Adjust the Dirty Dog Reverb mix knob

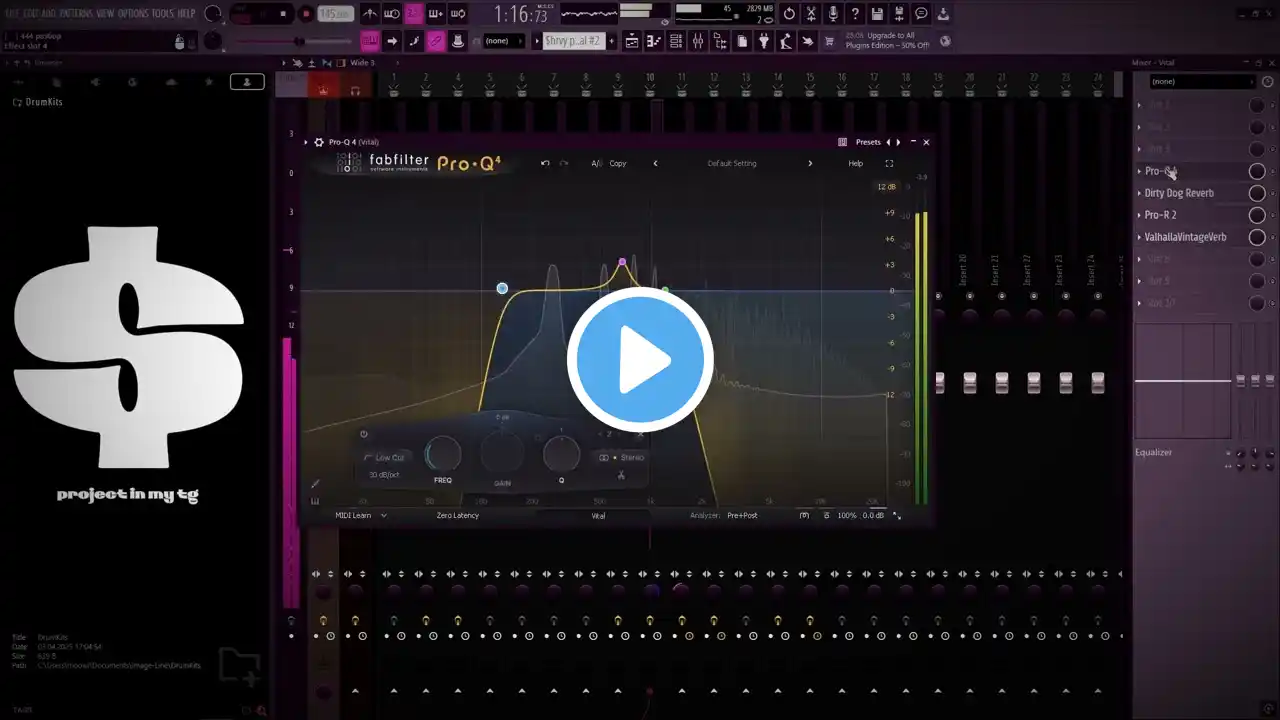point(1257,193)
